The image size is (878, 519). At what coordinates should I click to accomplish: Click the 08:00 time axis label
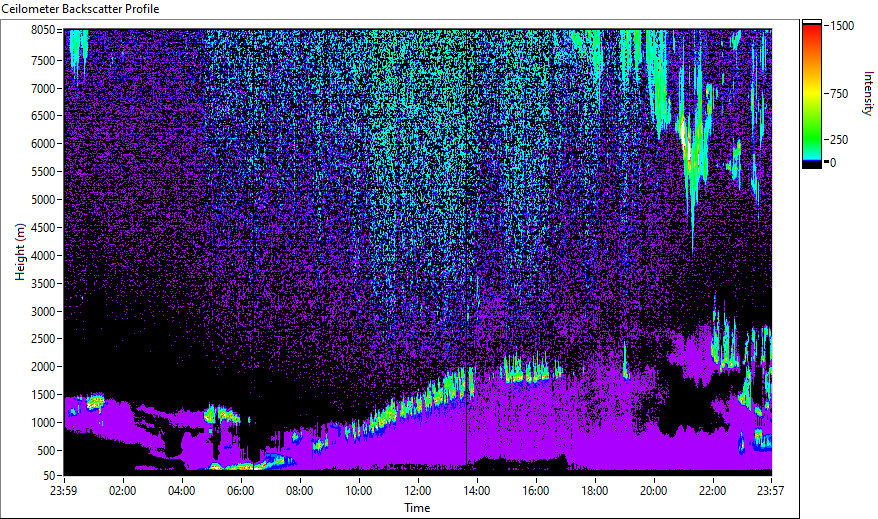tap(300, 491)
